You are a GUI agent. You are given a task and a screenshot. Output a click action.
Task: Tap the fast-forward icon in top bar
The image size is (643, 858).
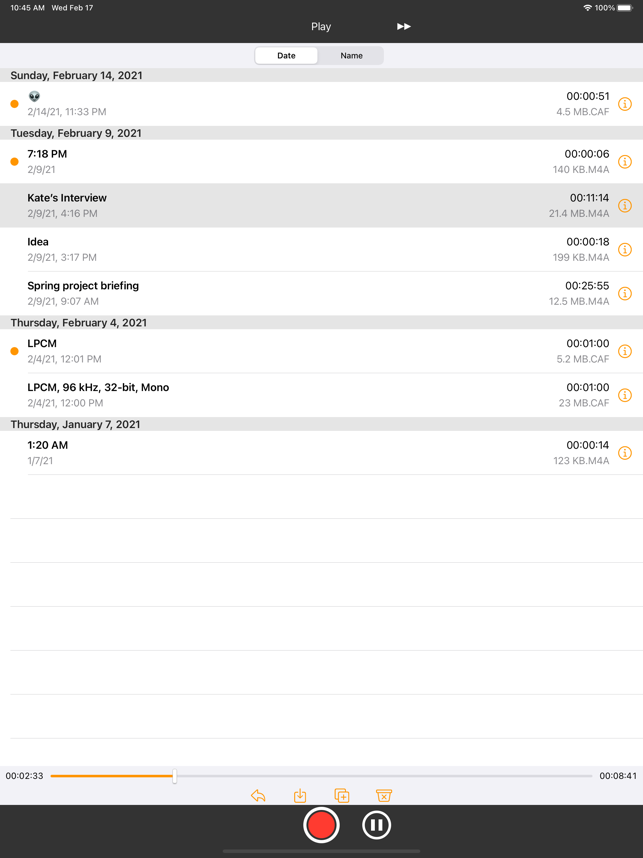point(404,26)
